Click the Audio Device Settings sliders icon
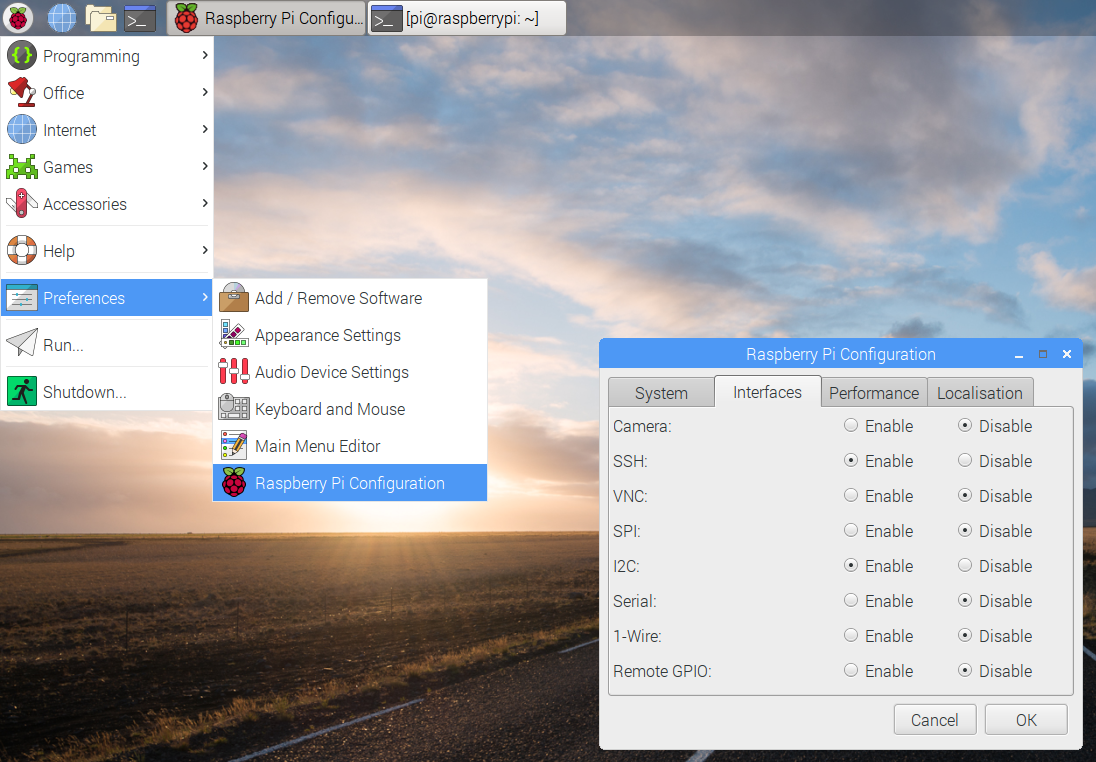1096x762 pixels. click(233, 371)
